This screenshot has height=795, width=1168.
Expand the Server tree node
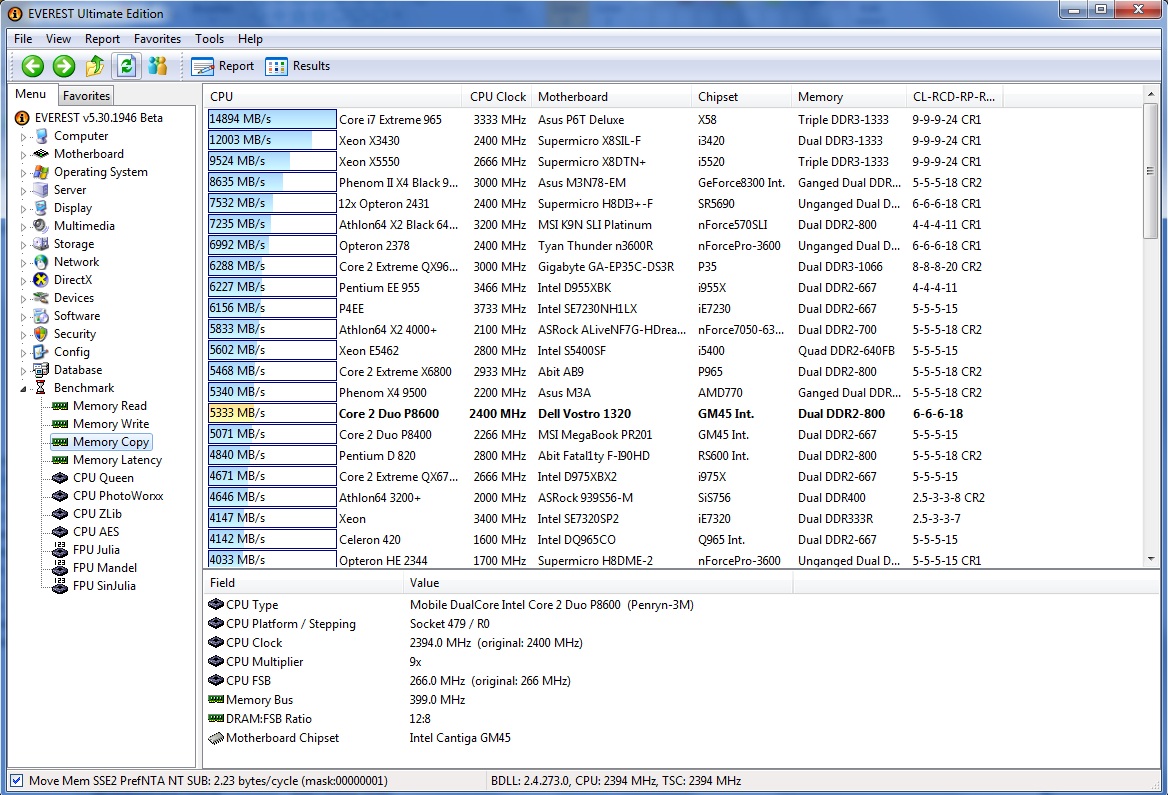point(23,190)
